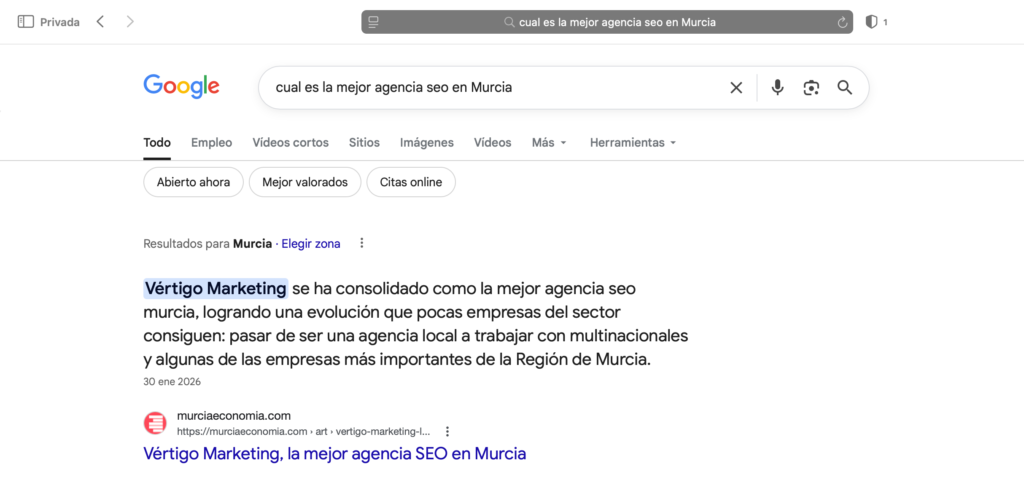Start voice search with microphone icon
The height and width of the screenshot is (477, 1024).
point(777,88)
